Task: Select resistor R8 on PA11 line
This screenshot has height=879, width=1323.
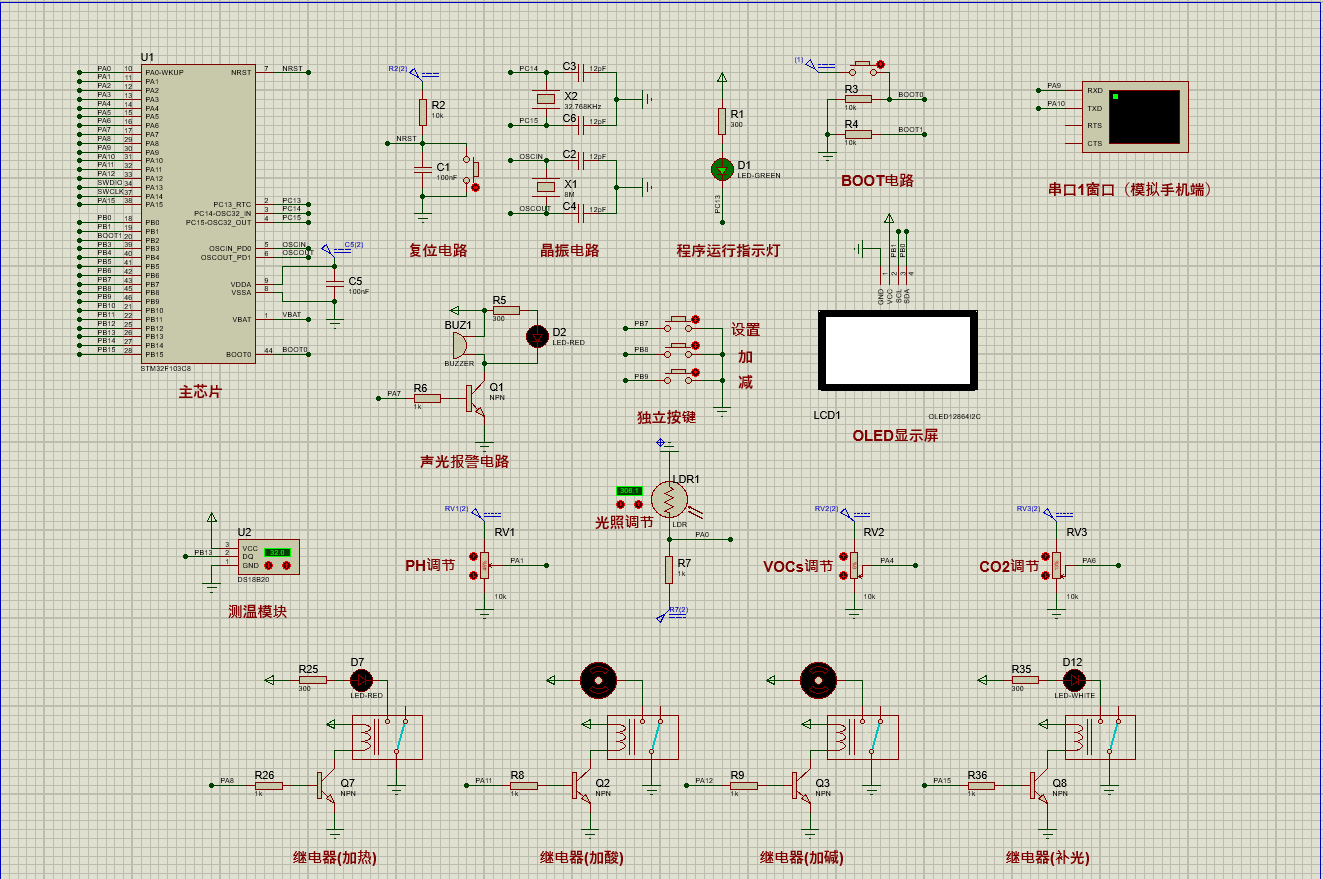Action: coord(522,786)
